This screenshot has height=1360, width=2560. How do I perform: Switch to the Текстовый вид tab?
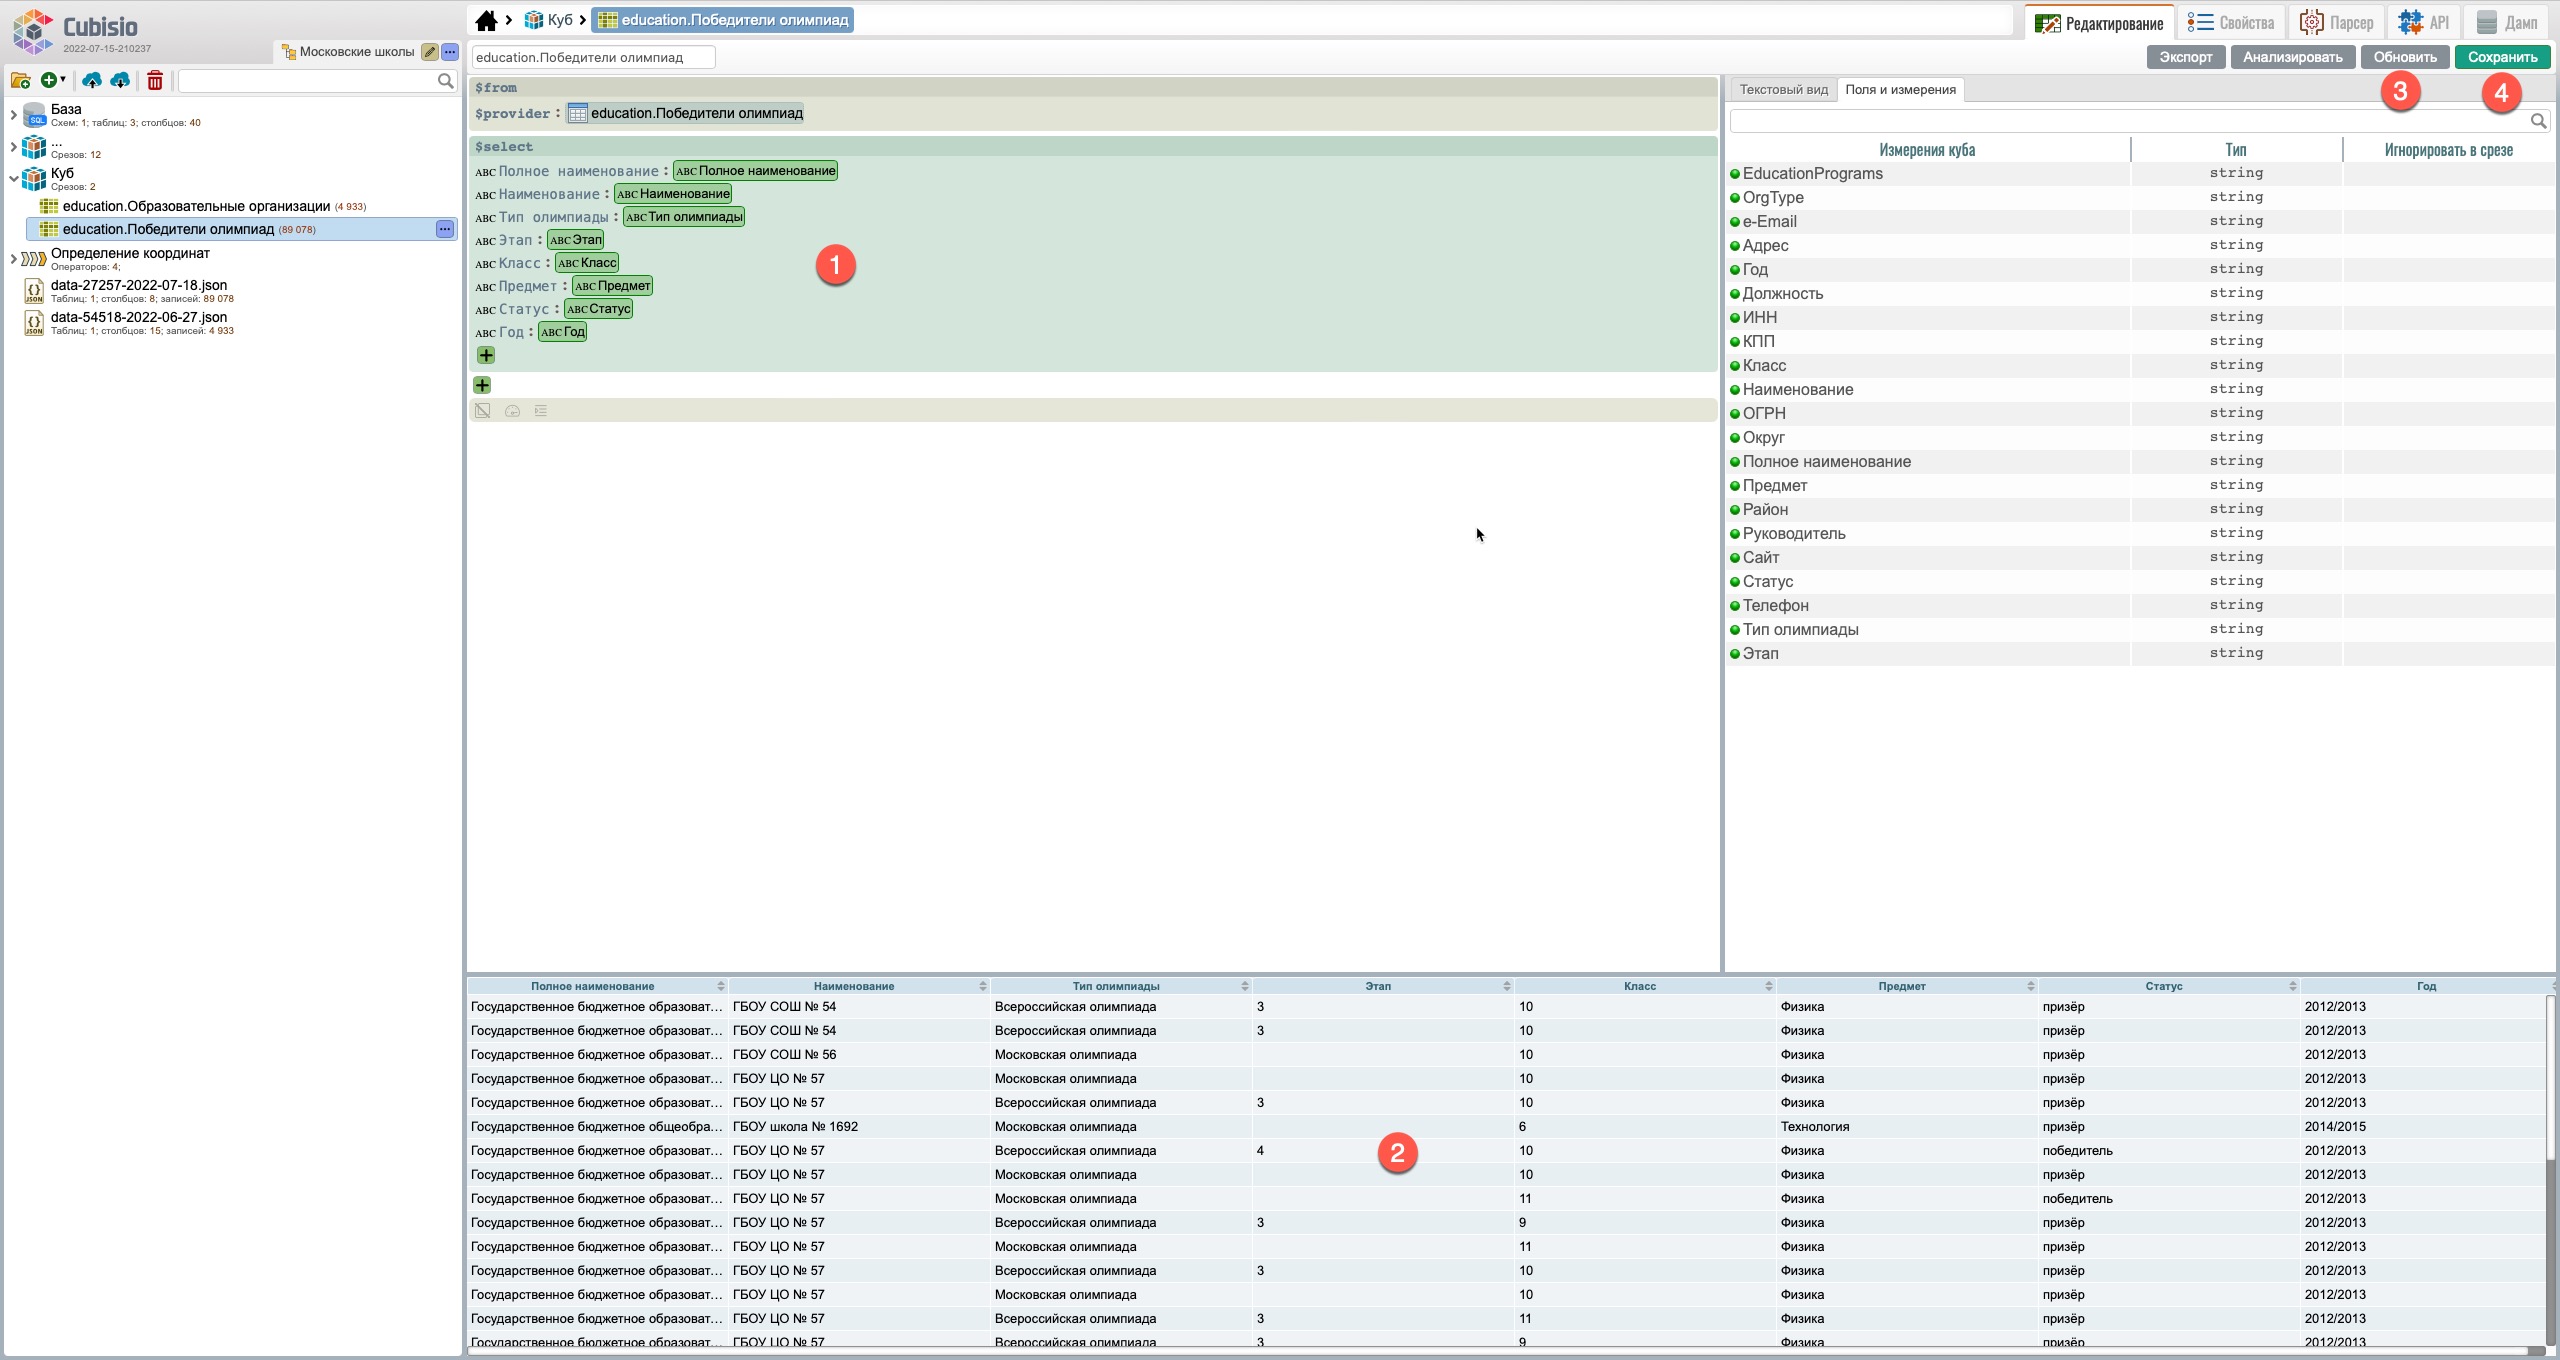[x=1783, y=90]
